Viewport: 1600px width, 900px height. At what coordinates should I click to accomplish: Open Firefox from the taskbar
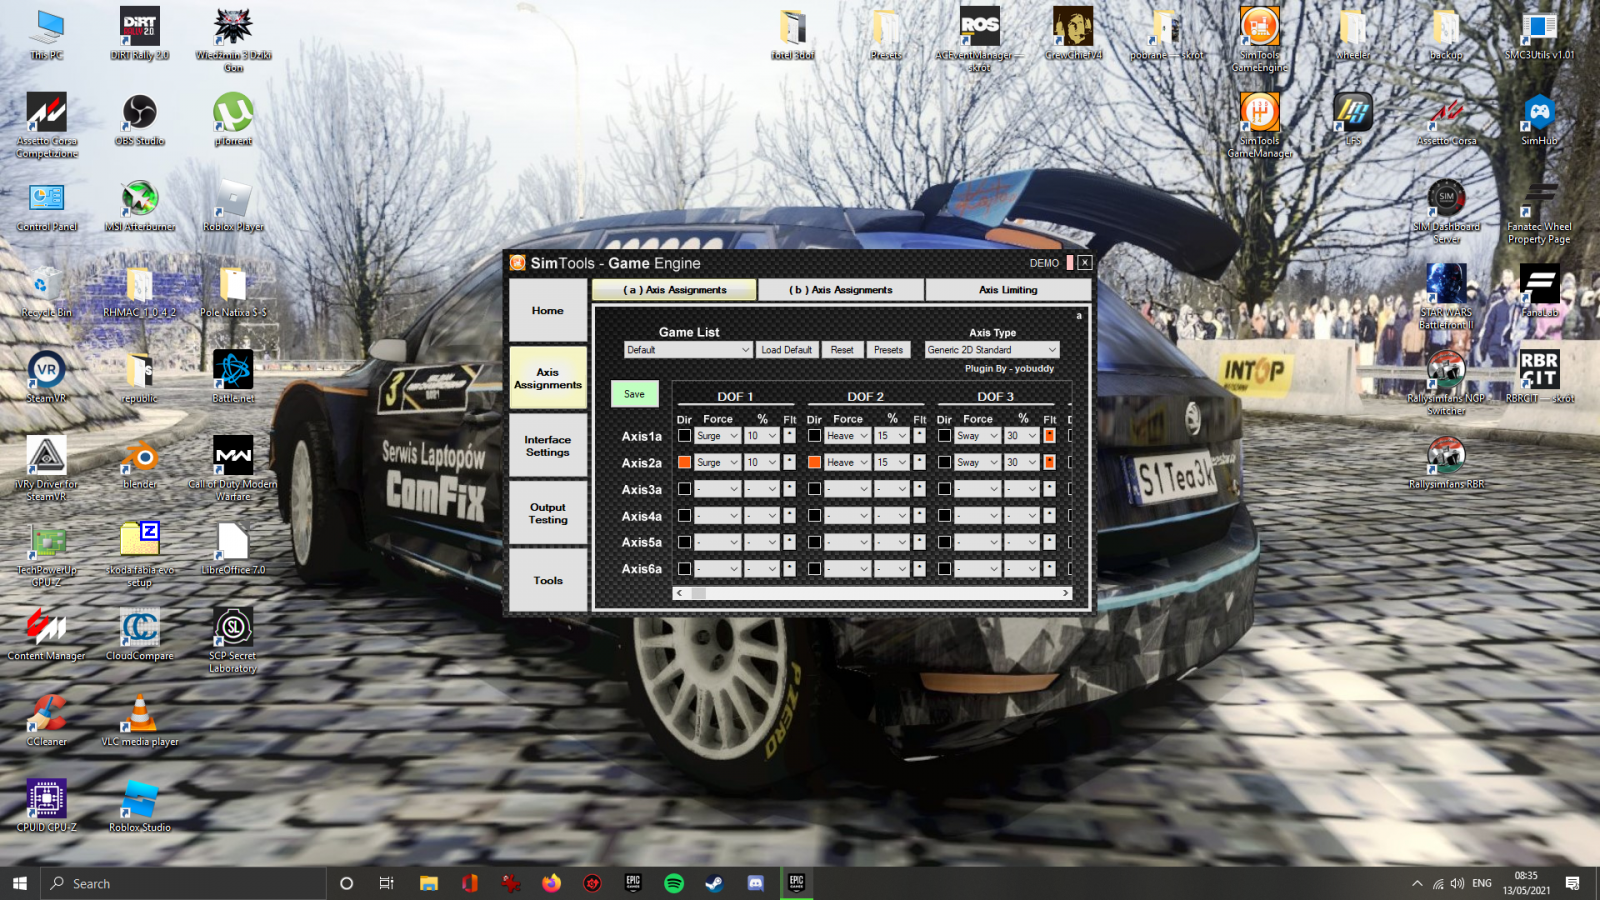(551, 883)
